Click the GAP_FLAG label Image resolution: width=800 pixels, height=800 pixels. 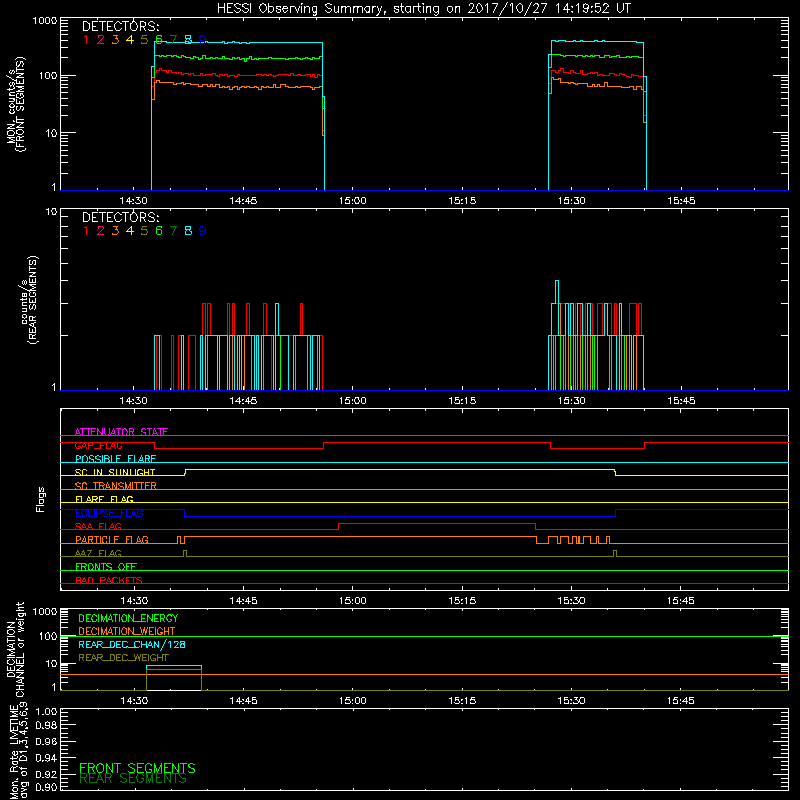(98, 445)
